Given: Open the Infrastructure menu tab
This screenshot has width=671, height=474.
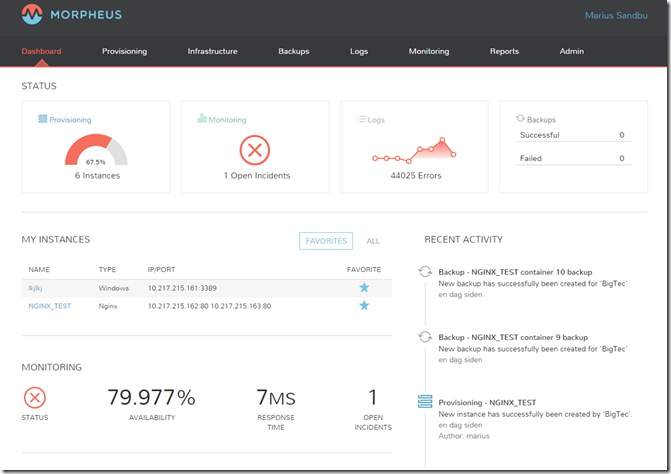Looking at the screenshot, I should click(x=212, y=51).
